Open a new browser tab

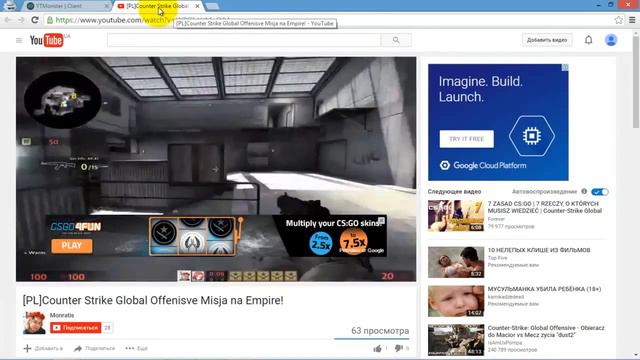[212, 6]
